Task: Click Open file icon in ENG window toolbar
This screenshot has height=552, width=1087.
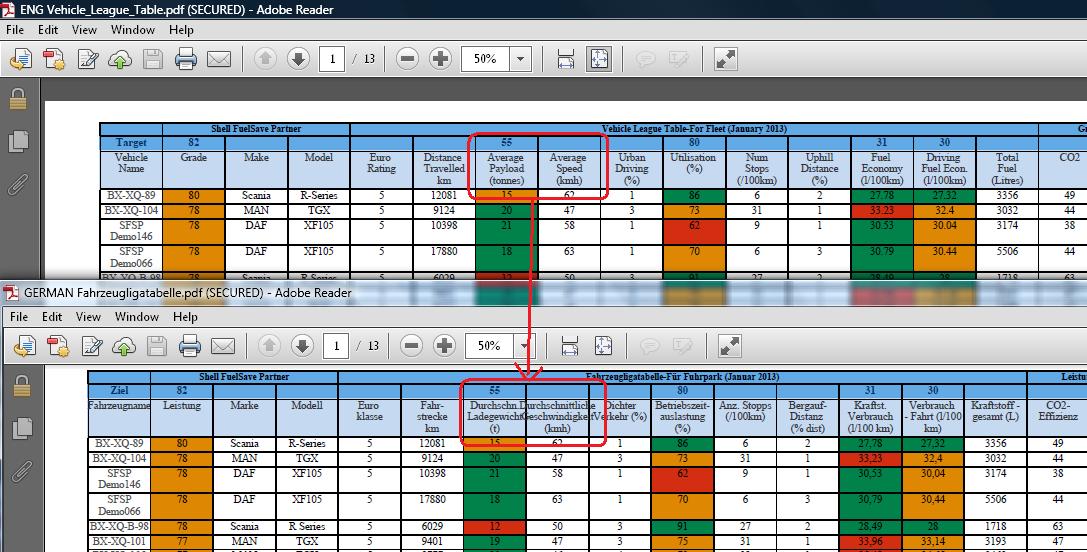Action: tap(21, 60)
